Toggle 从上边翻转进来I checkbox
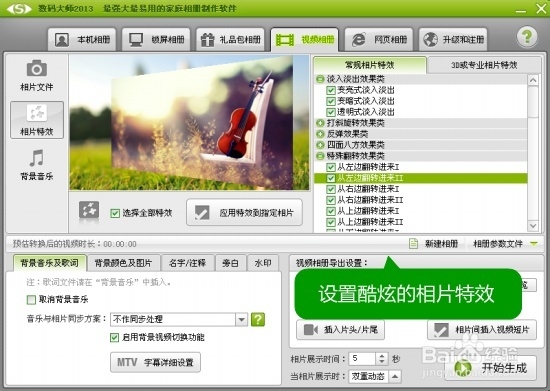 330,211
